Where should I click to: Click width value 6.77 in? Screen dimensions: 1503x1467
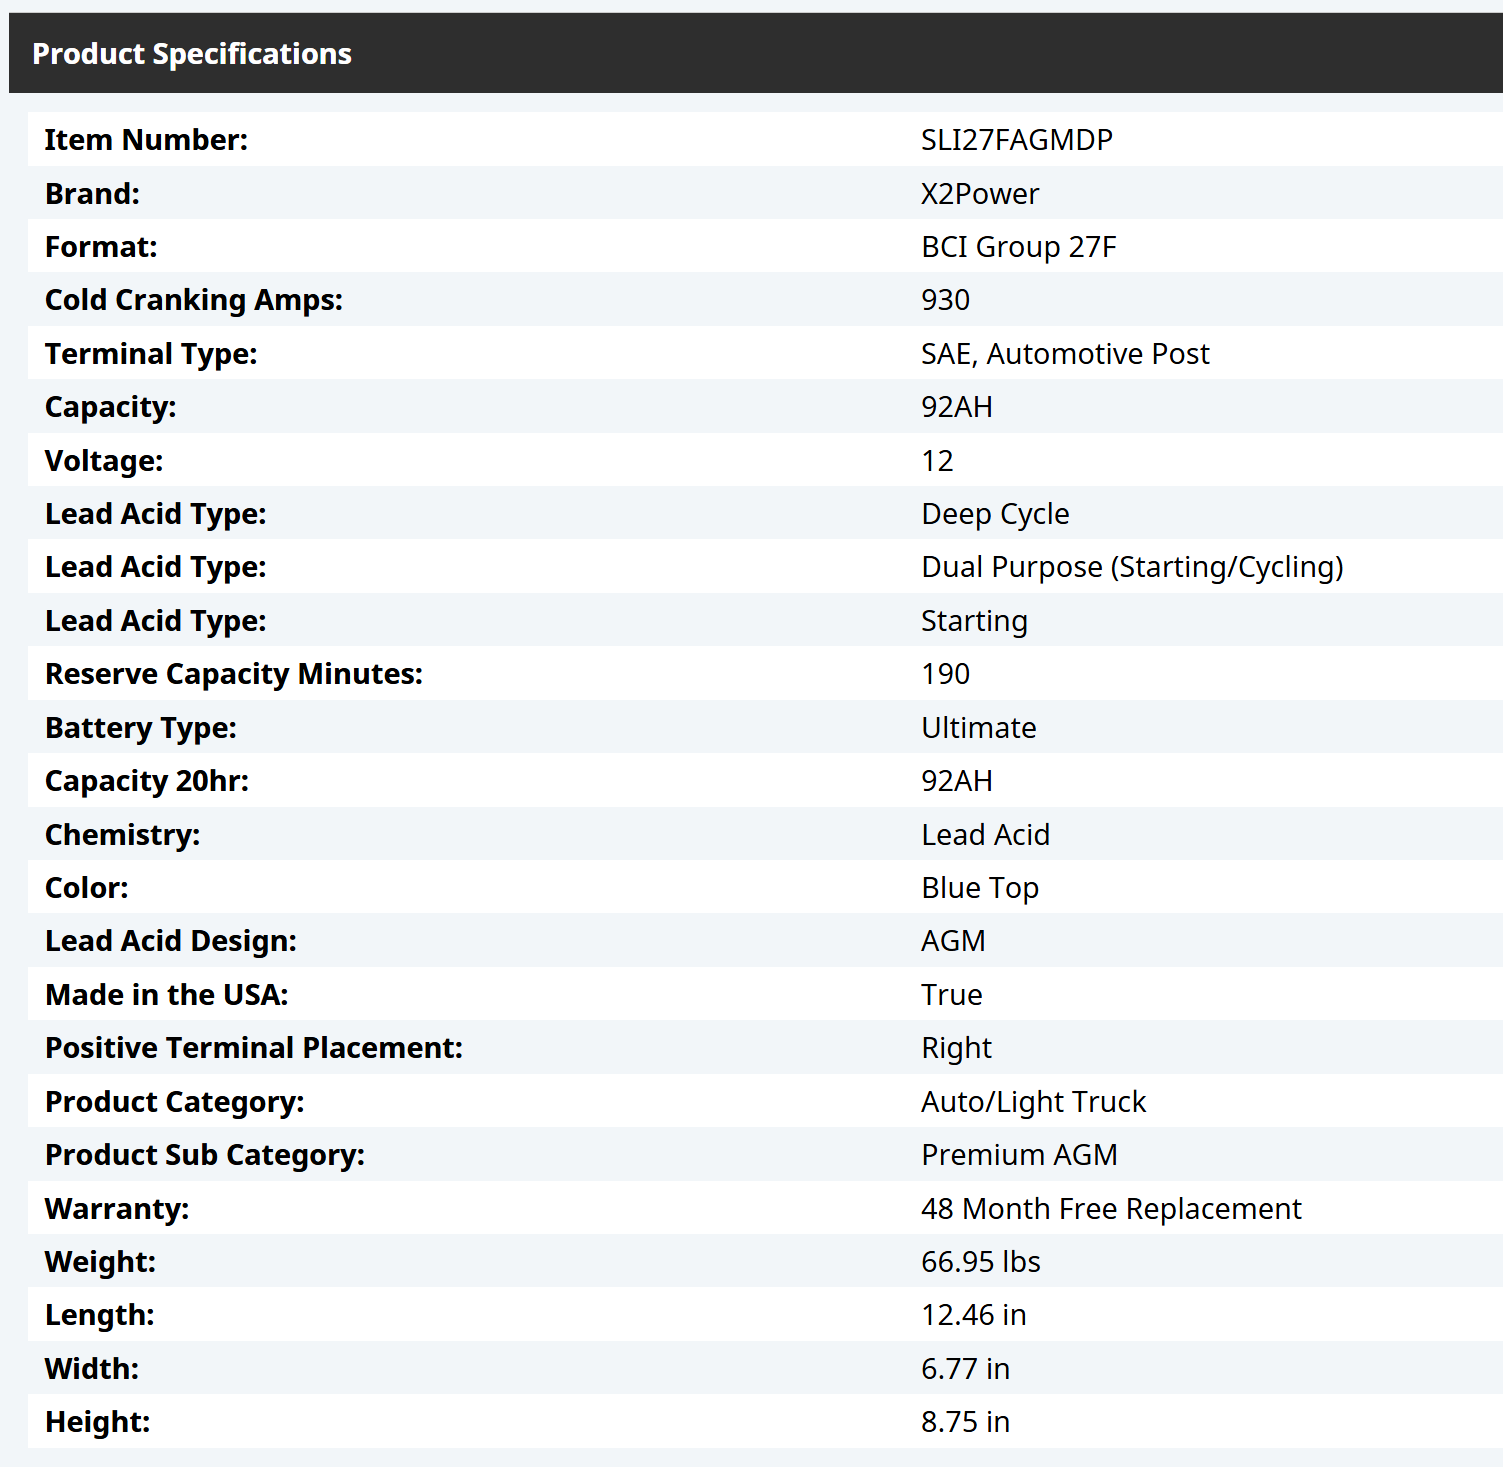[965, 1369]
